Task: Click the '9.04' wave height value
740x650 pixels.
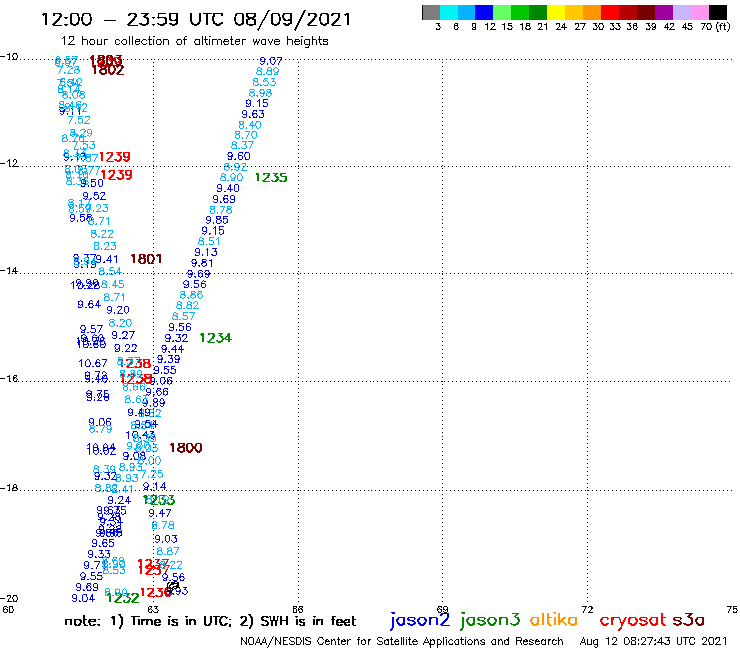Action: pos(83,599)
